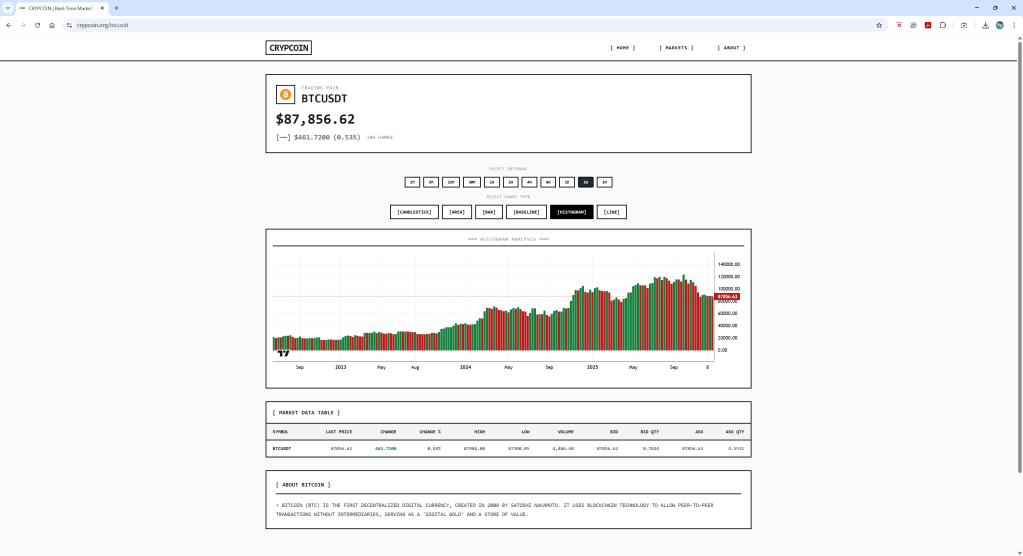The image size is (1023, 556).
Task: Expand the tab search dropdown
Action: pos(8,7)
